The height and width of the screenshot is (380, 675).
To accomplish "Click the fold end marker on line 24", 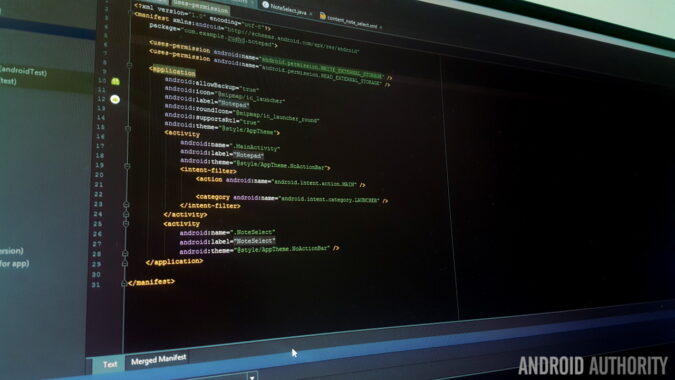I will [126, 214].
